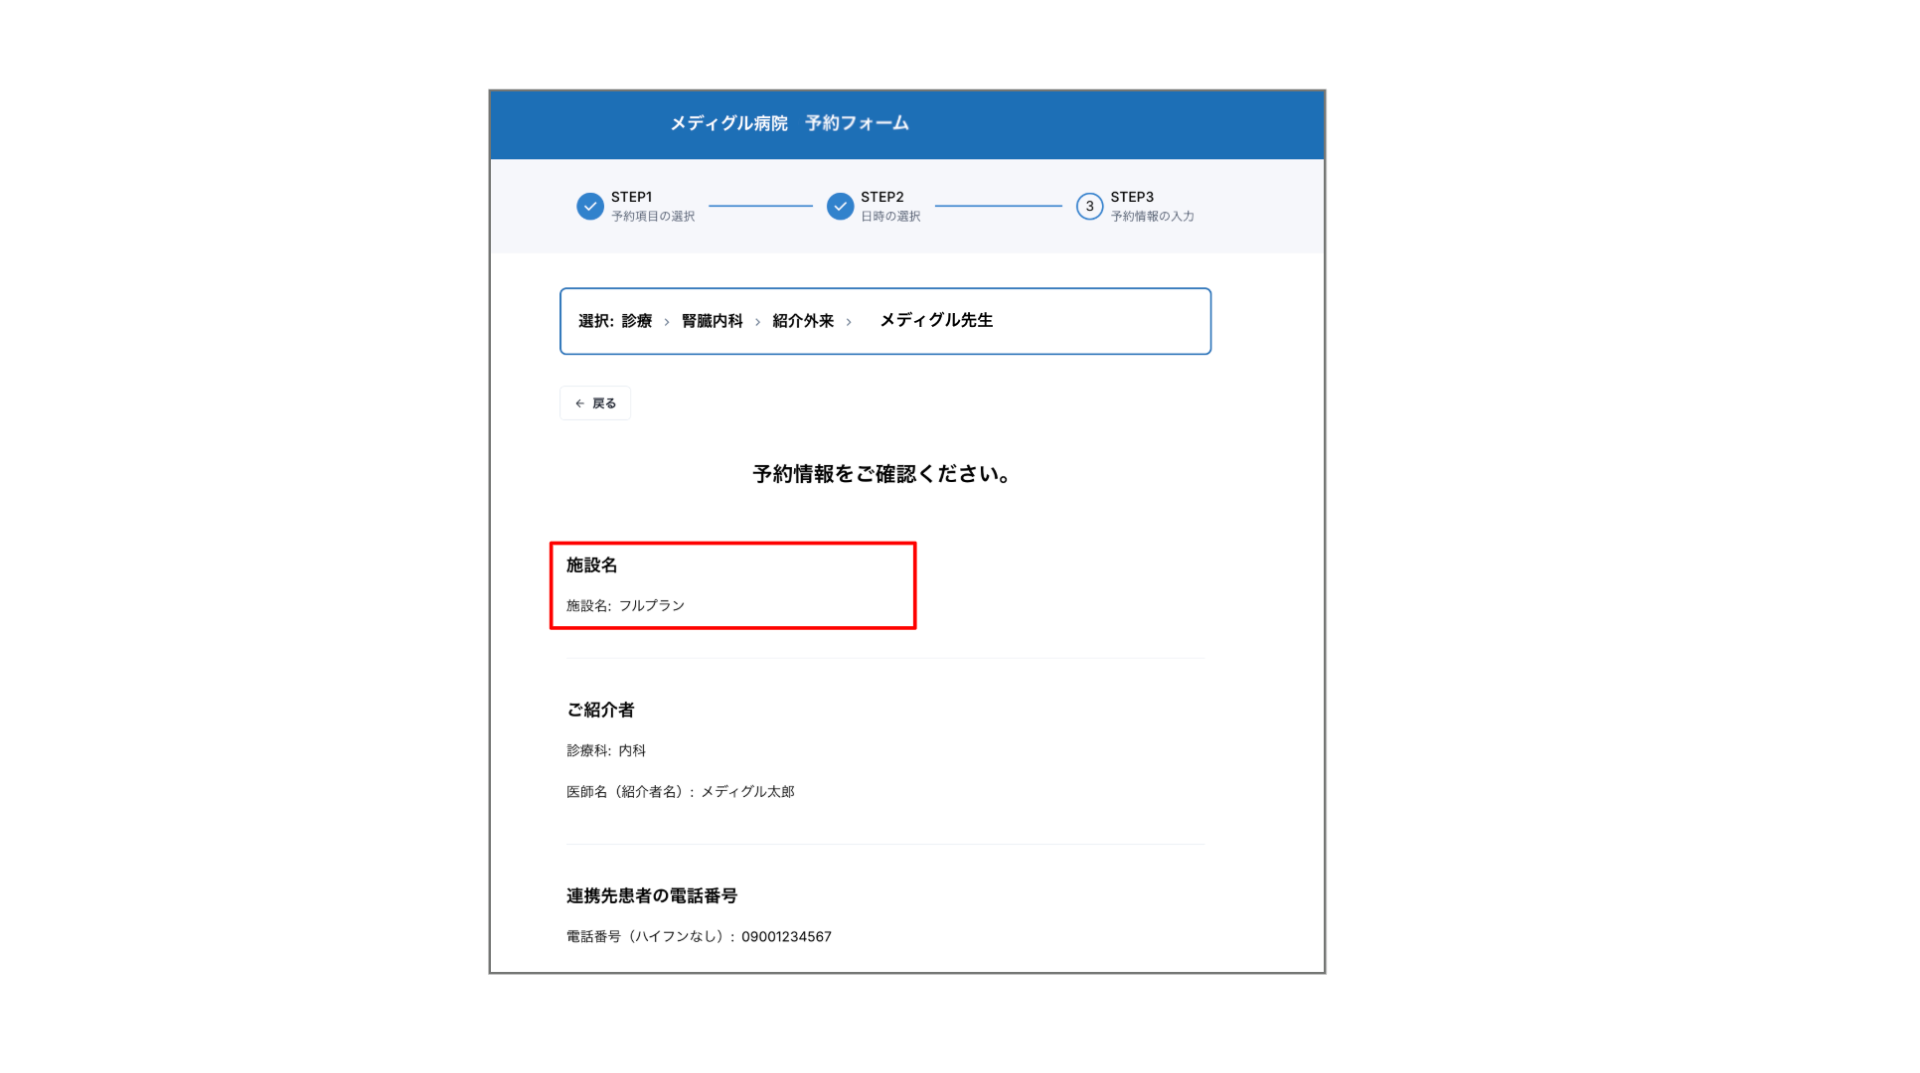Click the 診療科: 内科 line

pyautogui.click(x=606, y=751)
